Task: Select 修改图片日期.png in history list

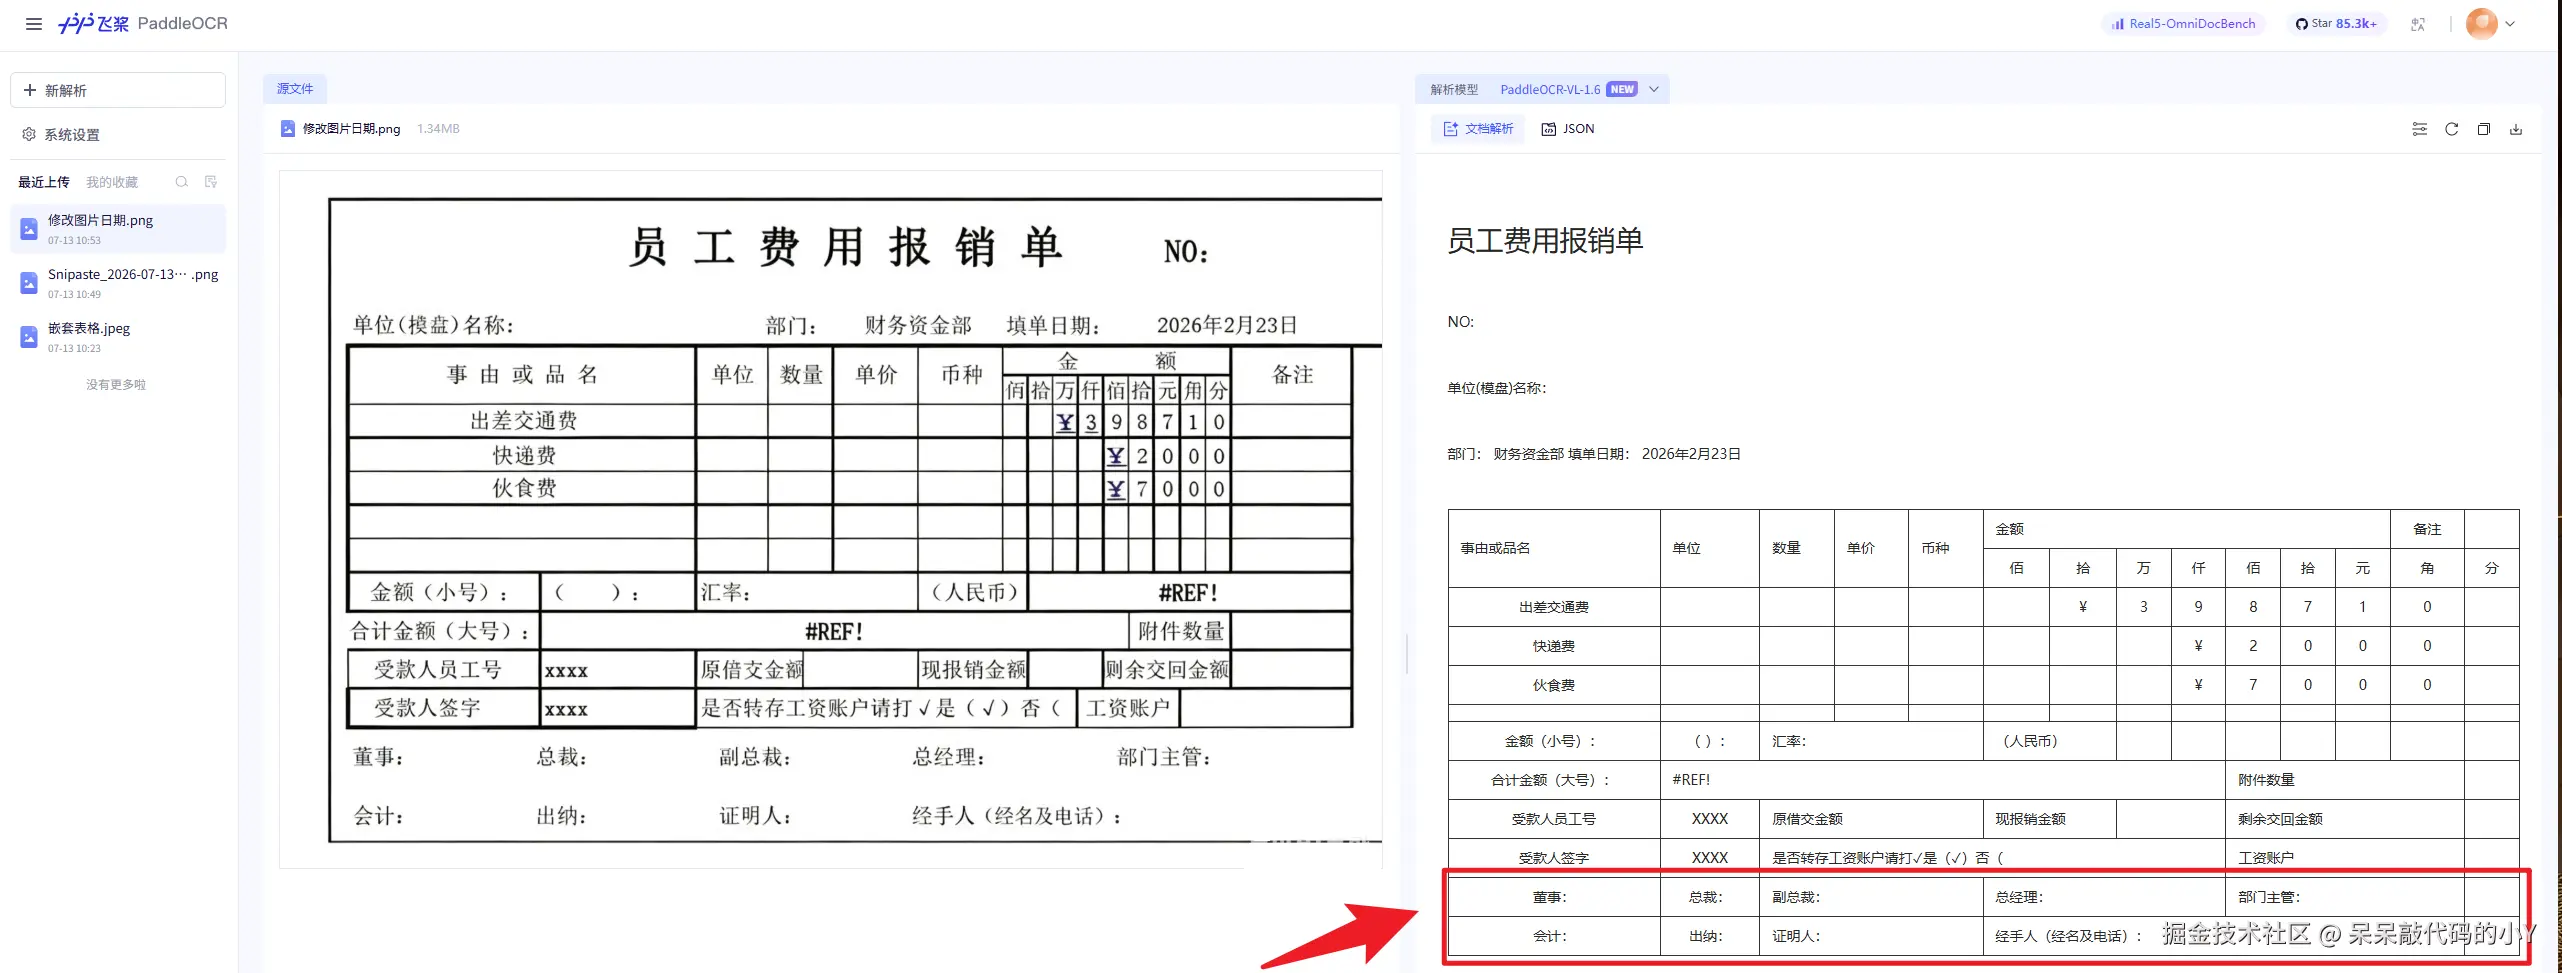Action: (118, 229)
